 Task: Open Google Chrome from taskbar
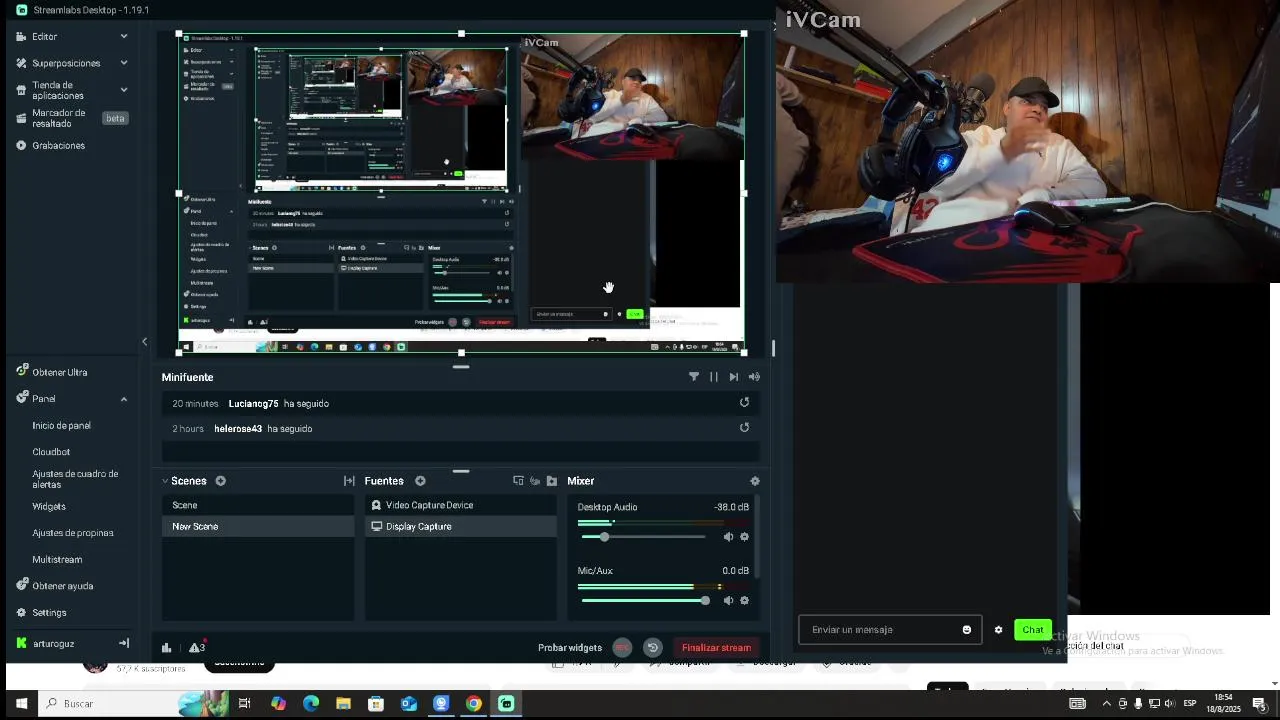474,704
